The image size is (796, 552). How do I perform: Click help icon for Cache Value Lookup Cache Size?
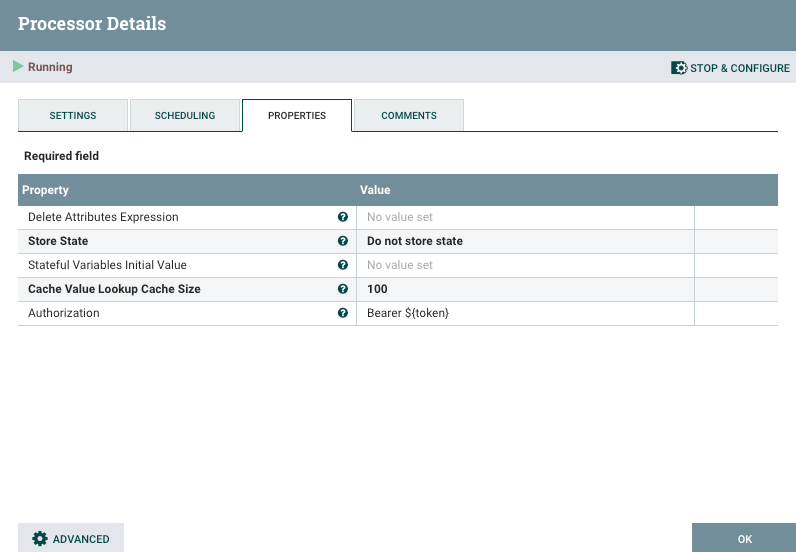[343, 289]
